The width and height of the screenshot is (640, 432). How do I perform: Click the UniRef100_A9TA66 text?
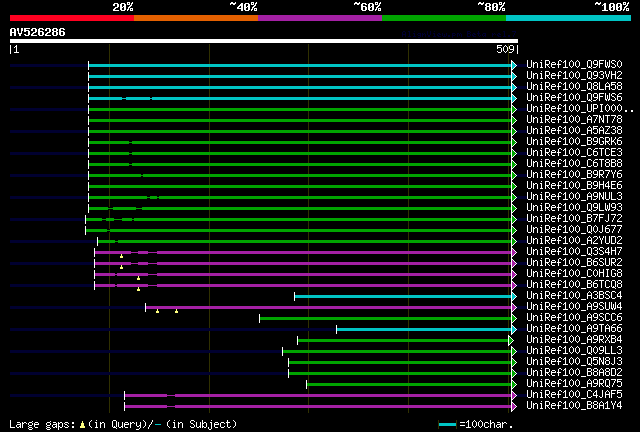[574, 329]
